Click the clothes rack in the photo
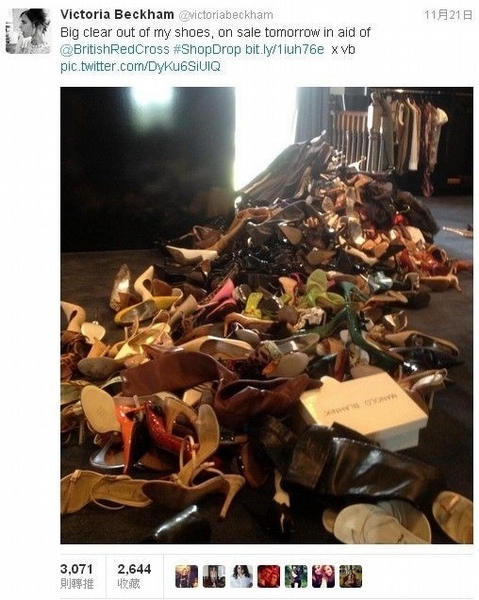The height and width of the screenshot is (600, 479). [407, 138]
